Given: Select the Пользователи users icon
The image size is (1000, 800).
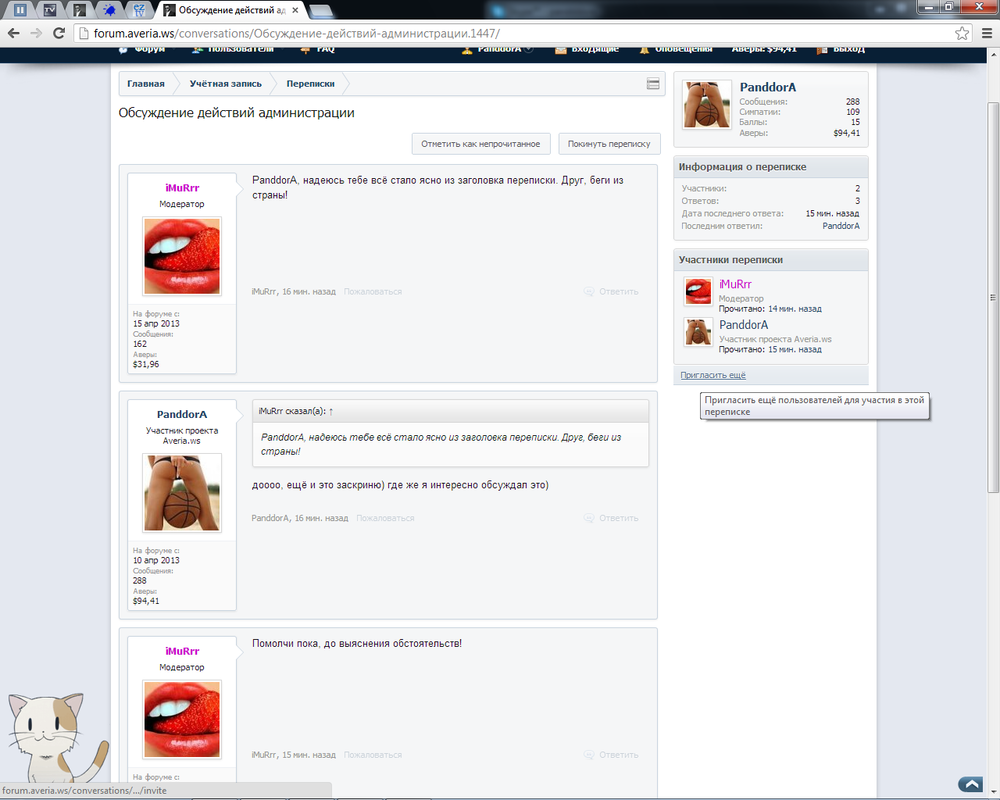Looking at the screenshot, I should pyautogui.click(x=197, y=47).
